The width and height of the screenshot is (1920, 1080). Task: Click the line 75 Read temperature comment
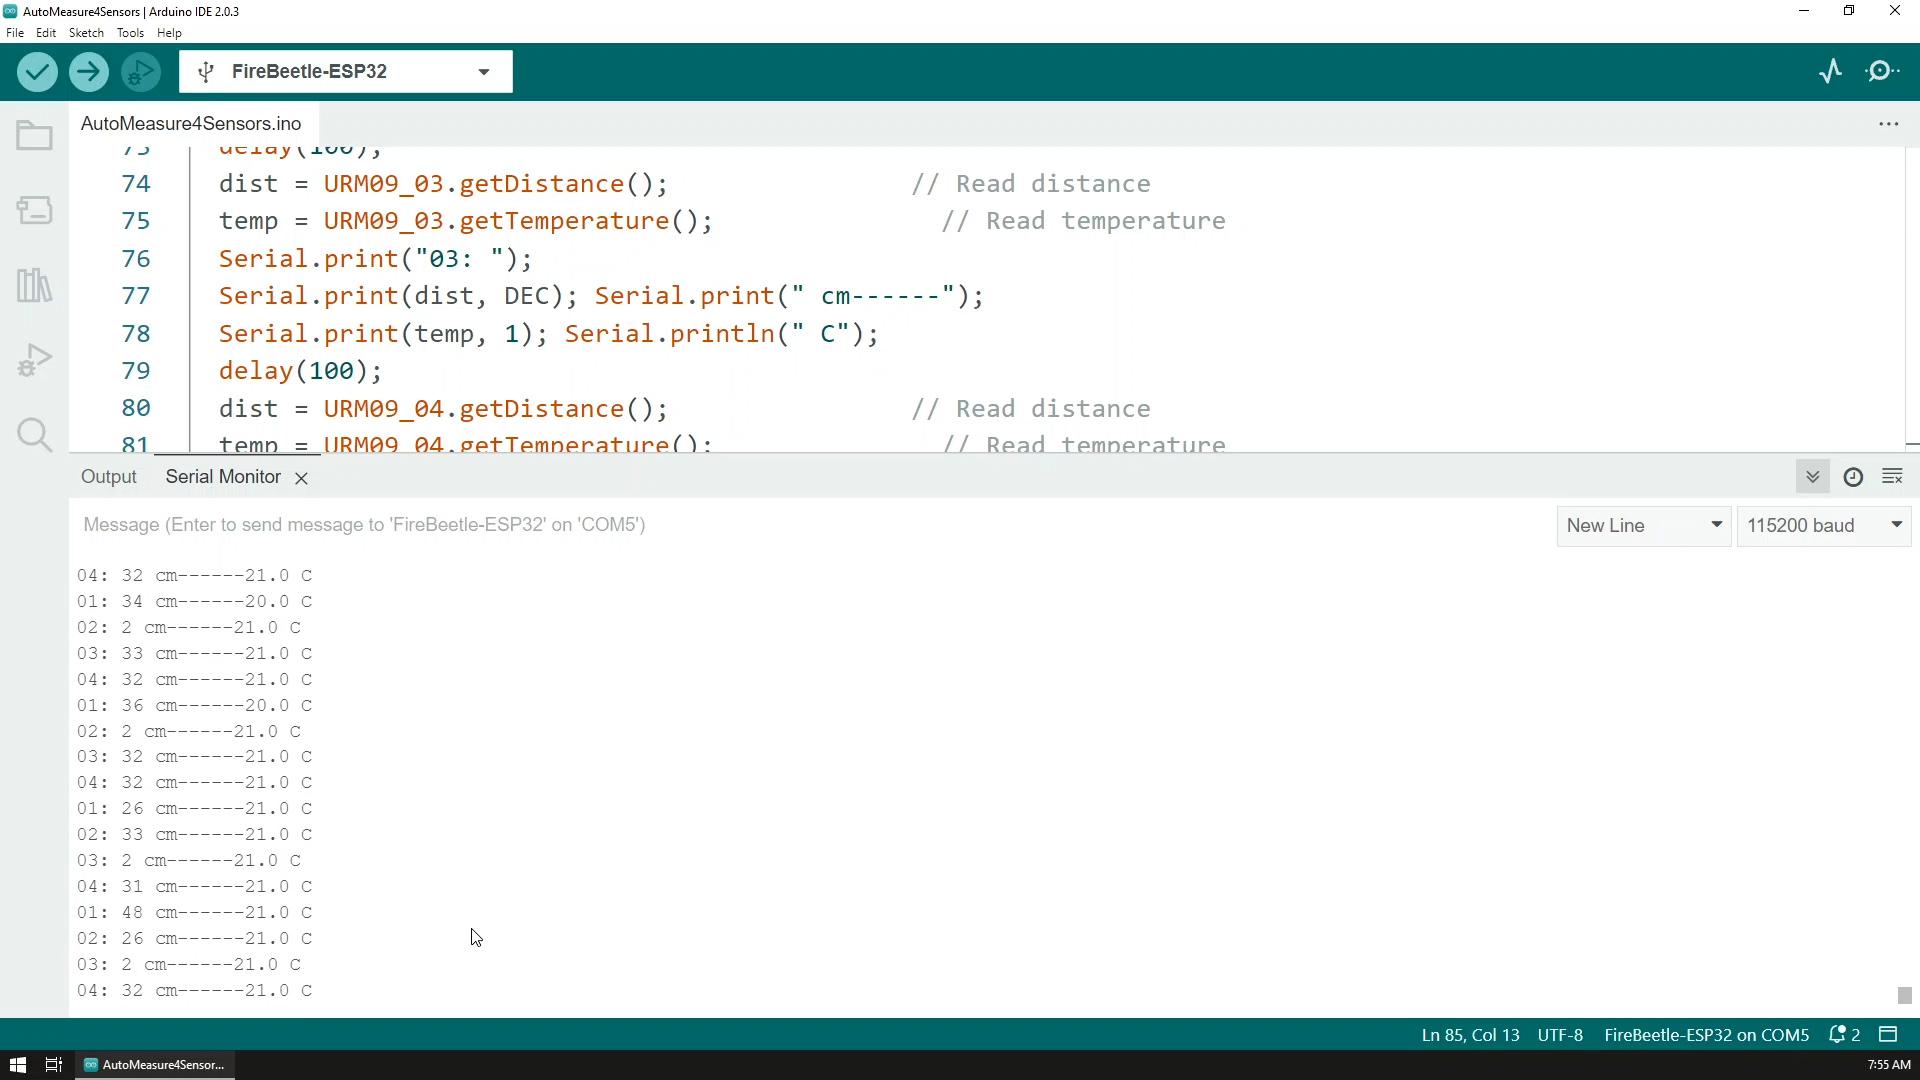(1084, 221)
